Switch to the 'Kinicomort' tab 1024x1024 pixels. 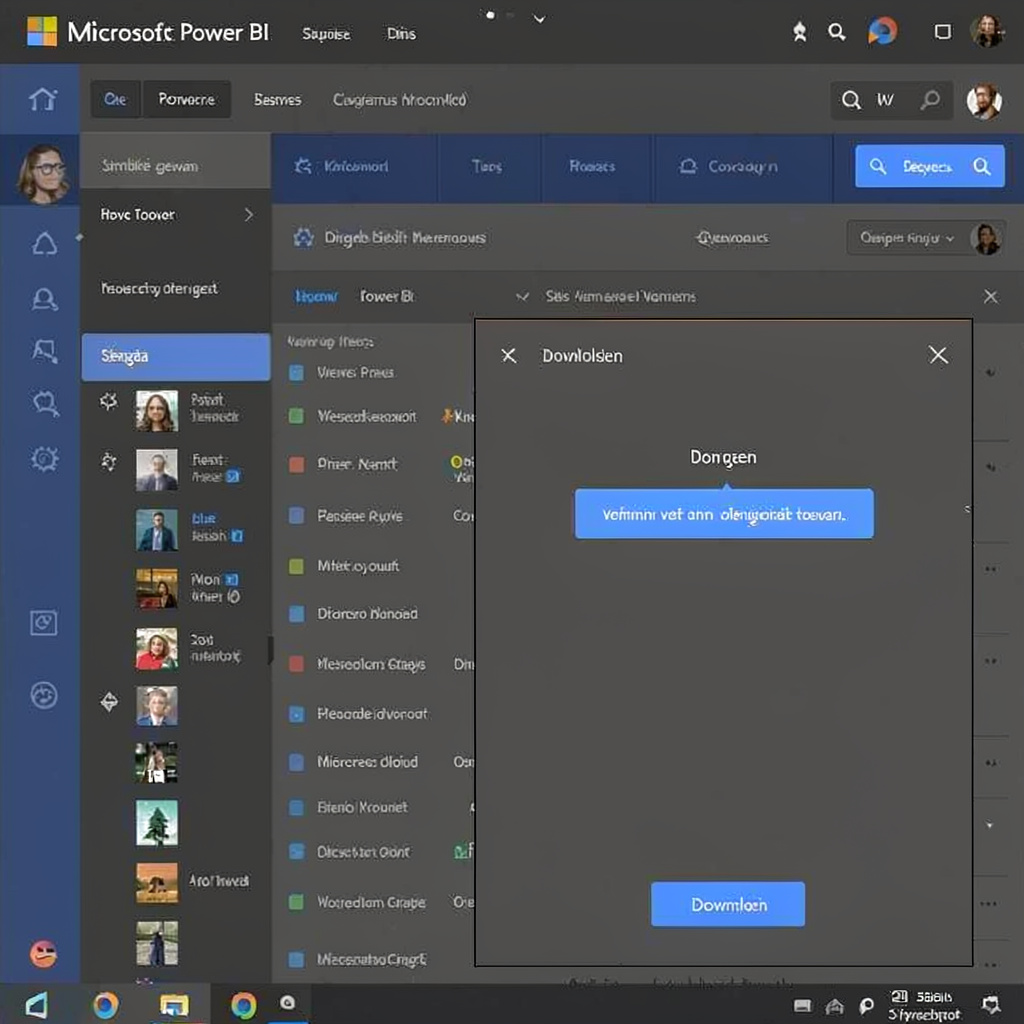(x=354, y=167)
